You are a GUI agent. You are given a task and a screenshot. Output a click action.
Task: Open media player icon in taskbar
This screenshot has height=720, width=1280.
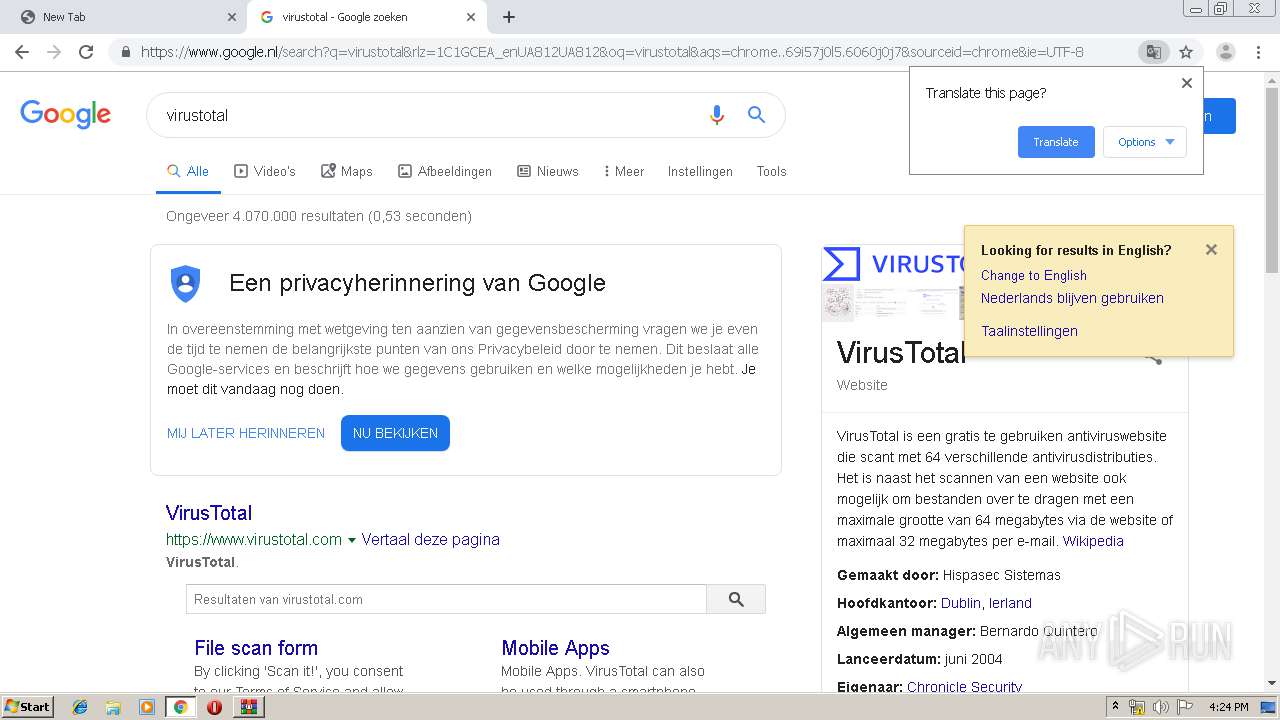pos(147,707)
